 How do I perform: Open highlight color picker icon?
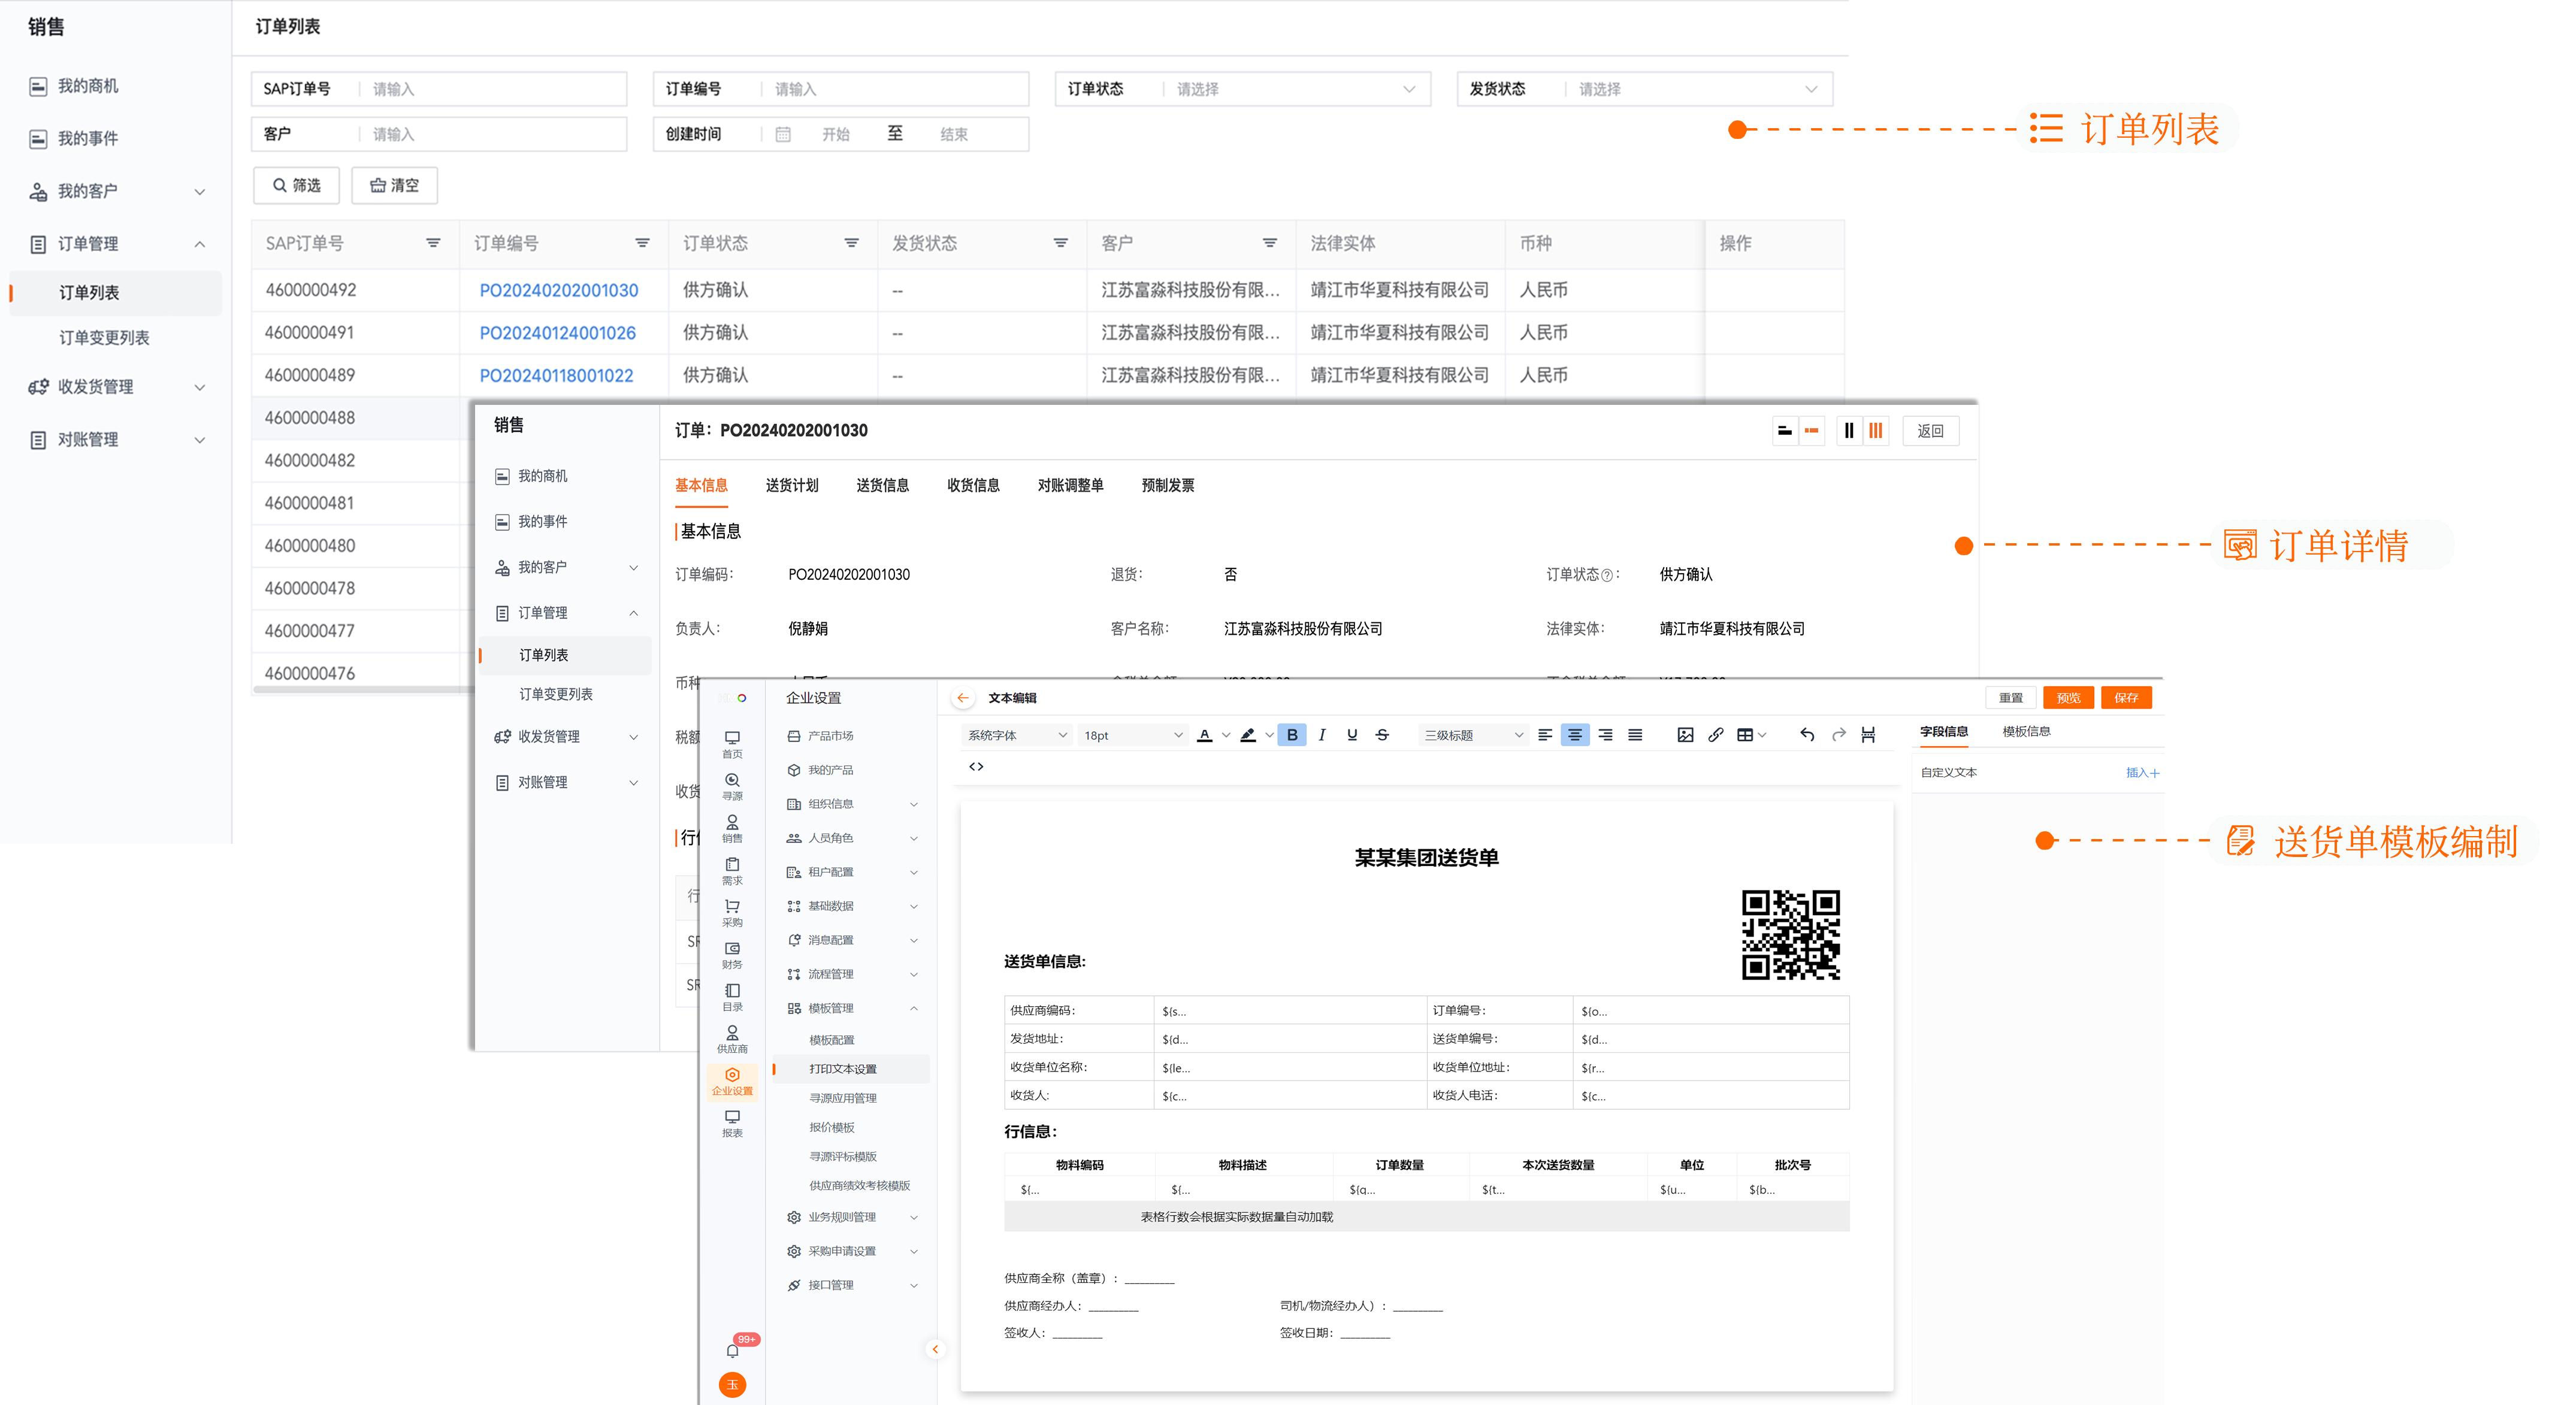[x=1248, y=735]
